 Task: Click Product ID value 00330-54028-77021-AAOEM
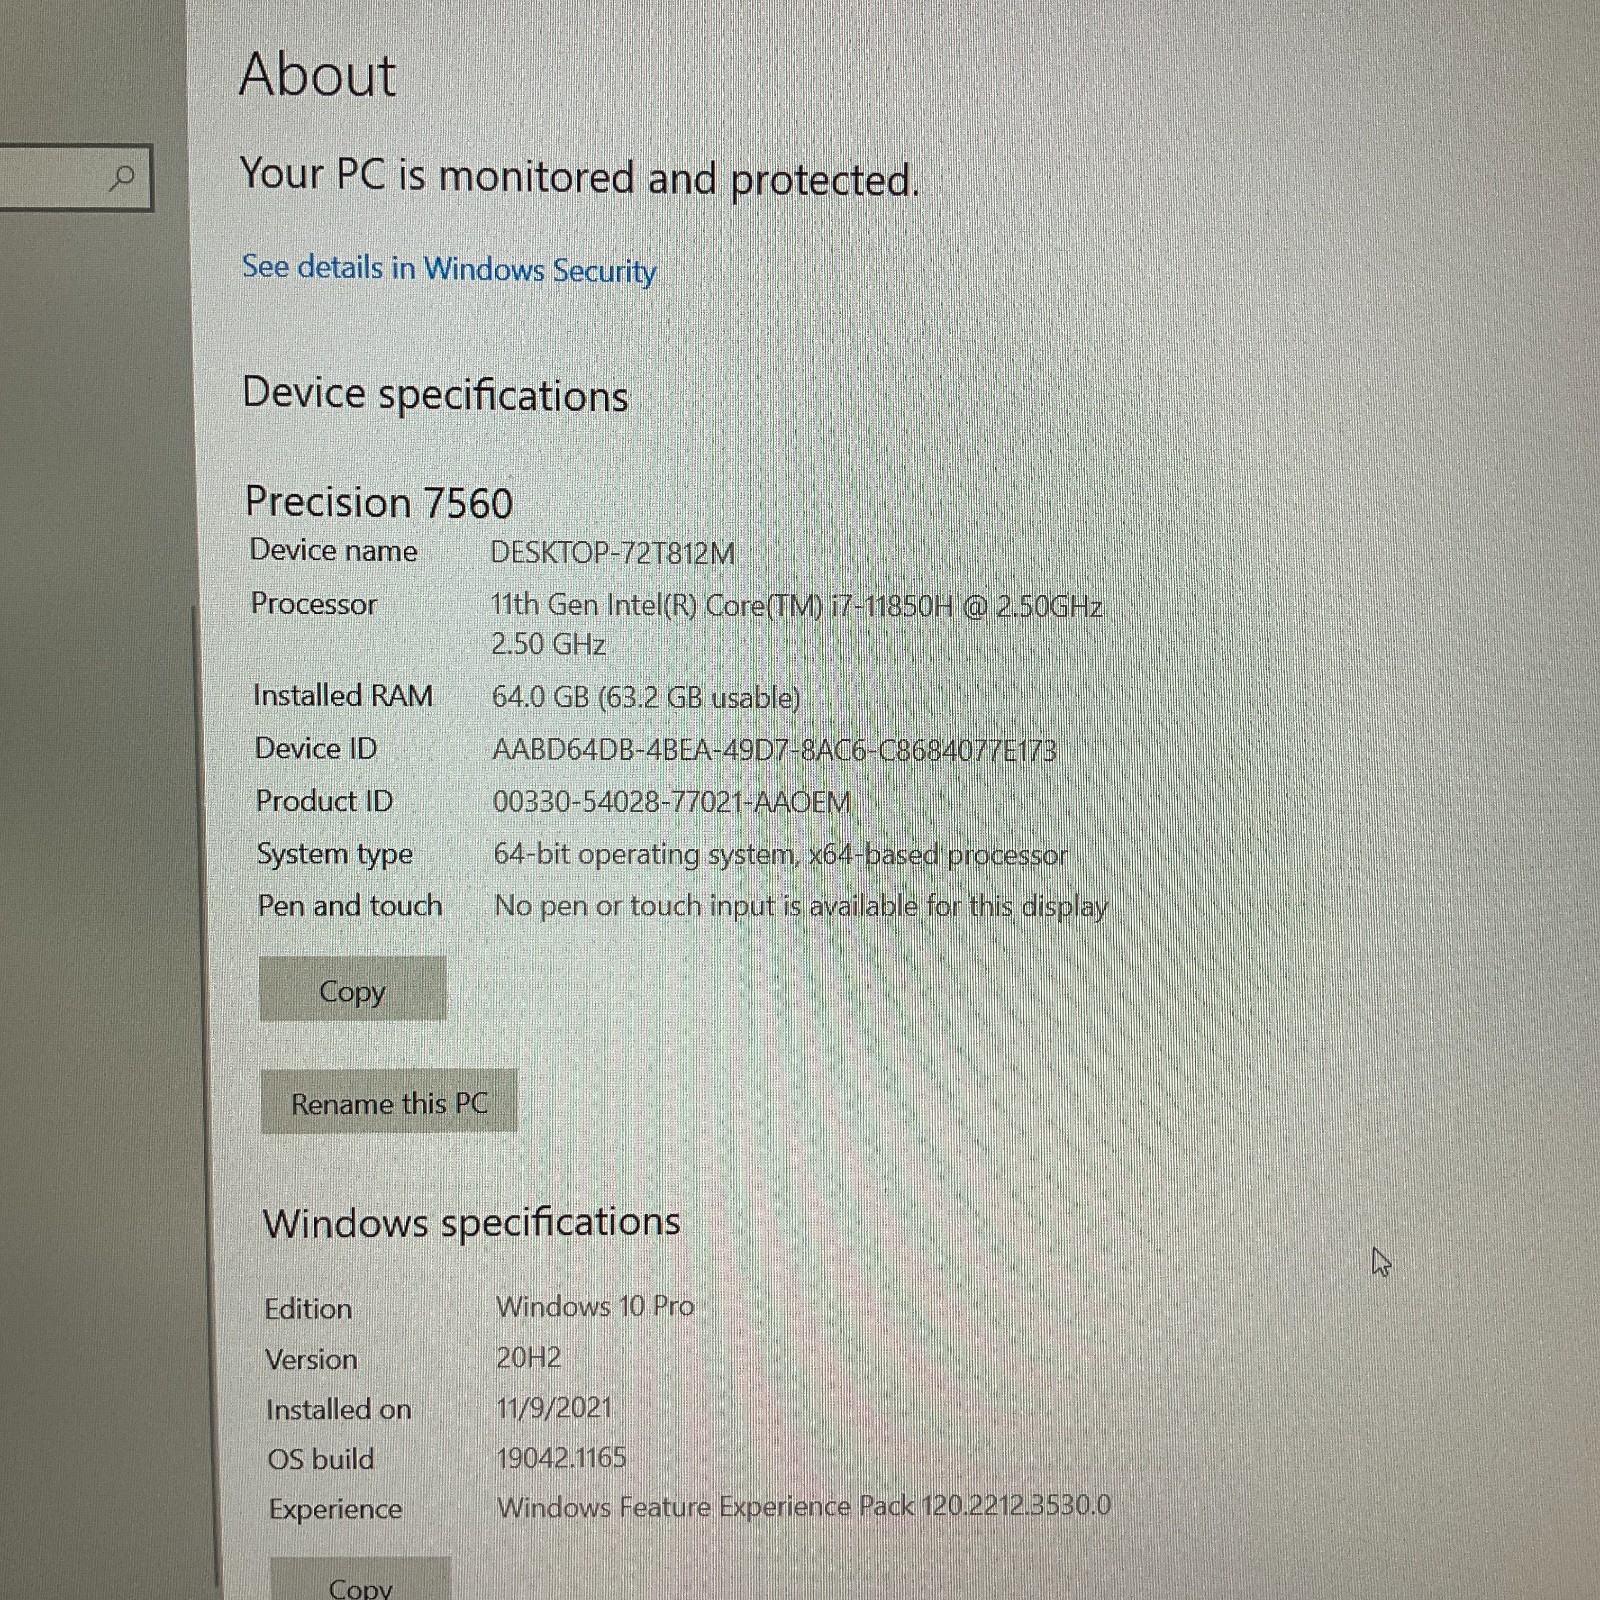(672, 802)
